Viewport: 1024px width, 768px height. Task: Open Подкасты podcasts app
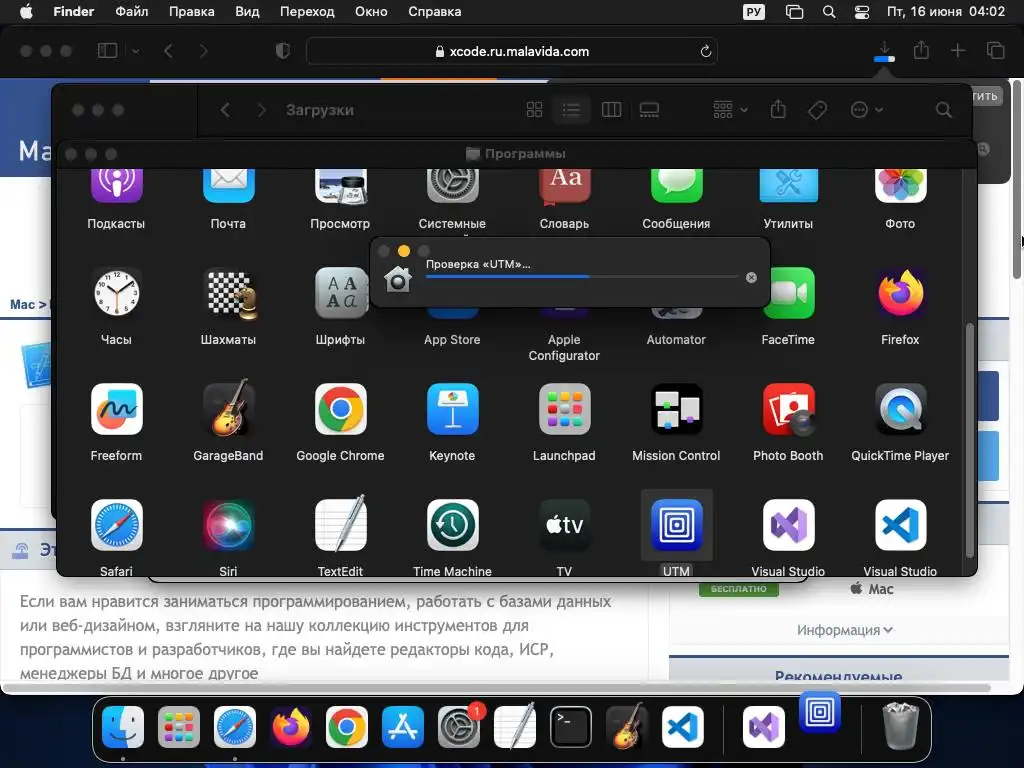coord(116,186)
